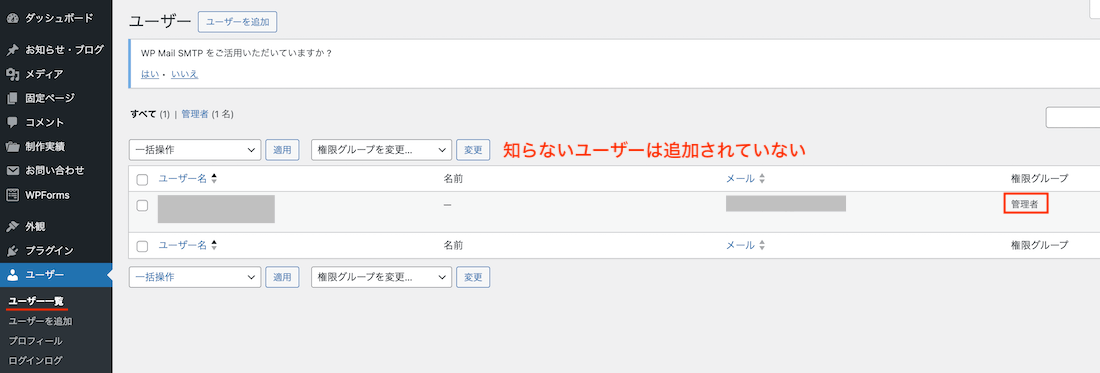1100x373 pixels.
Task: Open the bottom 権限グループを変更 dropdown
Action: tap(382, 277)
